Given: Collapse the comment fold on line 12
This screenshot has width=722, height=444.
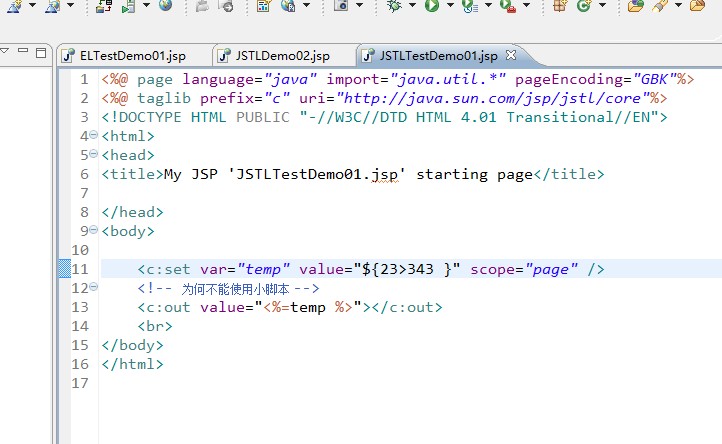Looking at the screenshot, I should pos(93,288).
